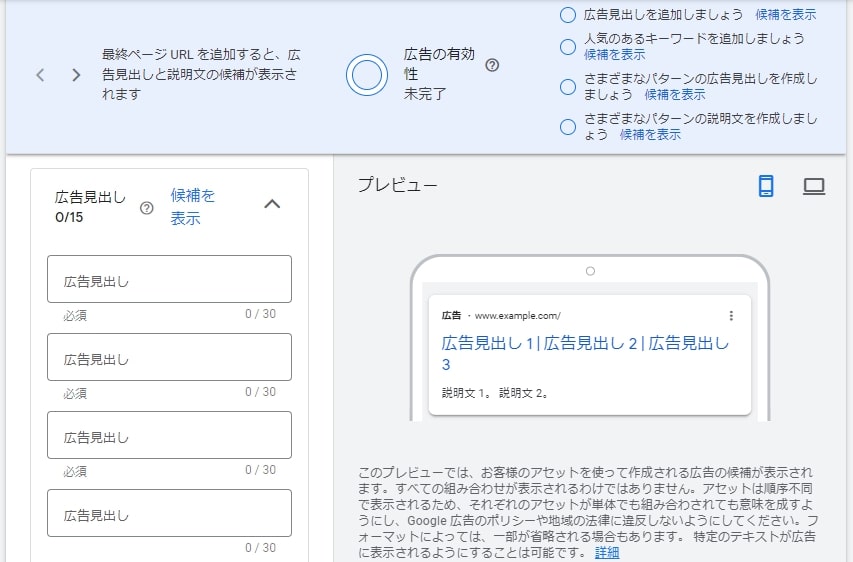Image resolution: width=853 pixels, height=562 pixels.
Task: Click help icon beside 広告の有効性
Action: [492, 65]
